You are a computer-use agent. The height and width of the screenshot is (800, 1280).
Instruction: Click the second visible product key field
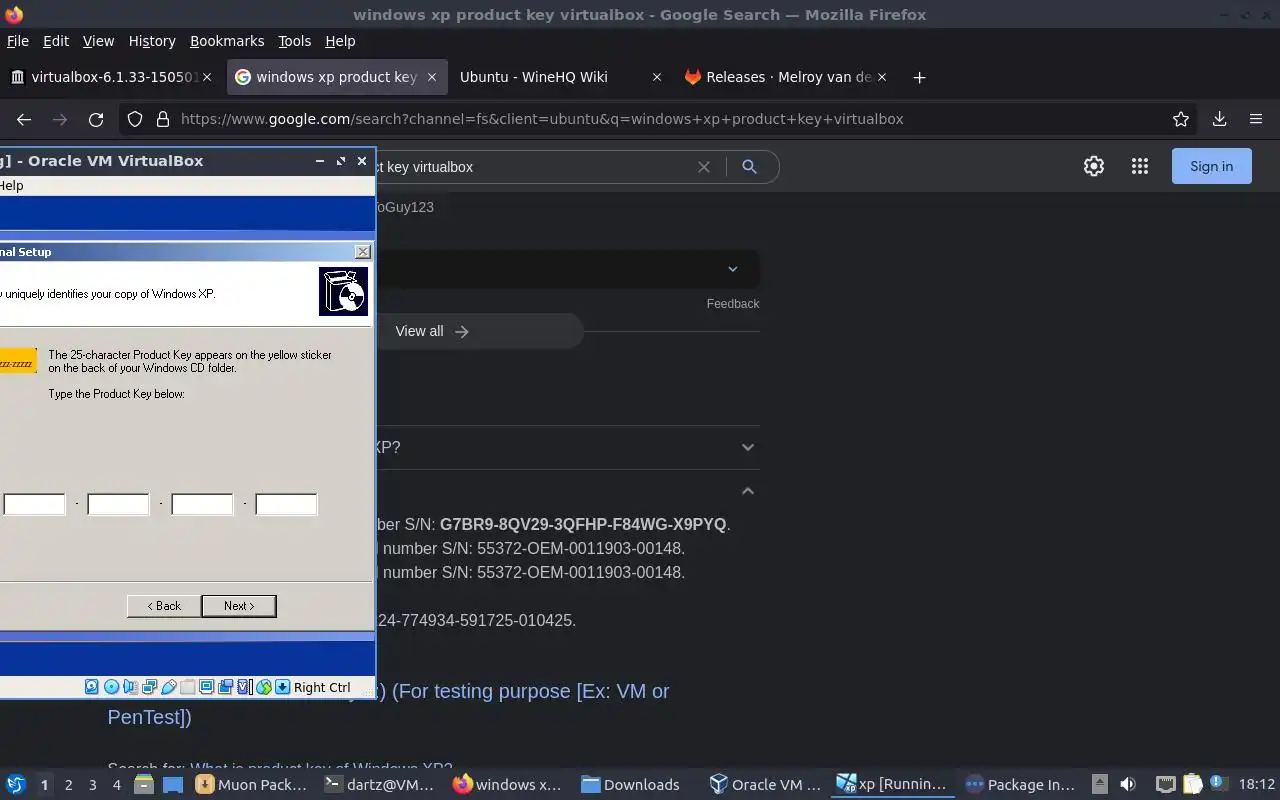pos(118,504)
